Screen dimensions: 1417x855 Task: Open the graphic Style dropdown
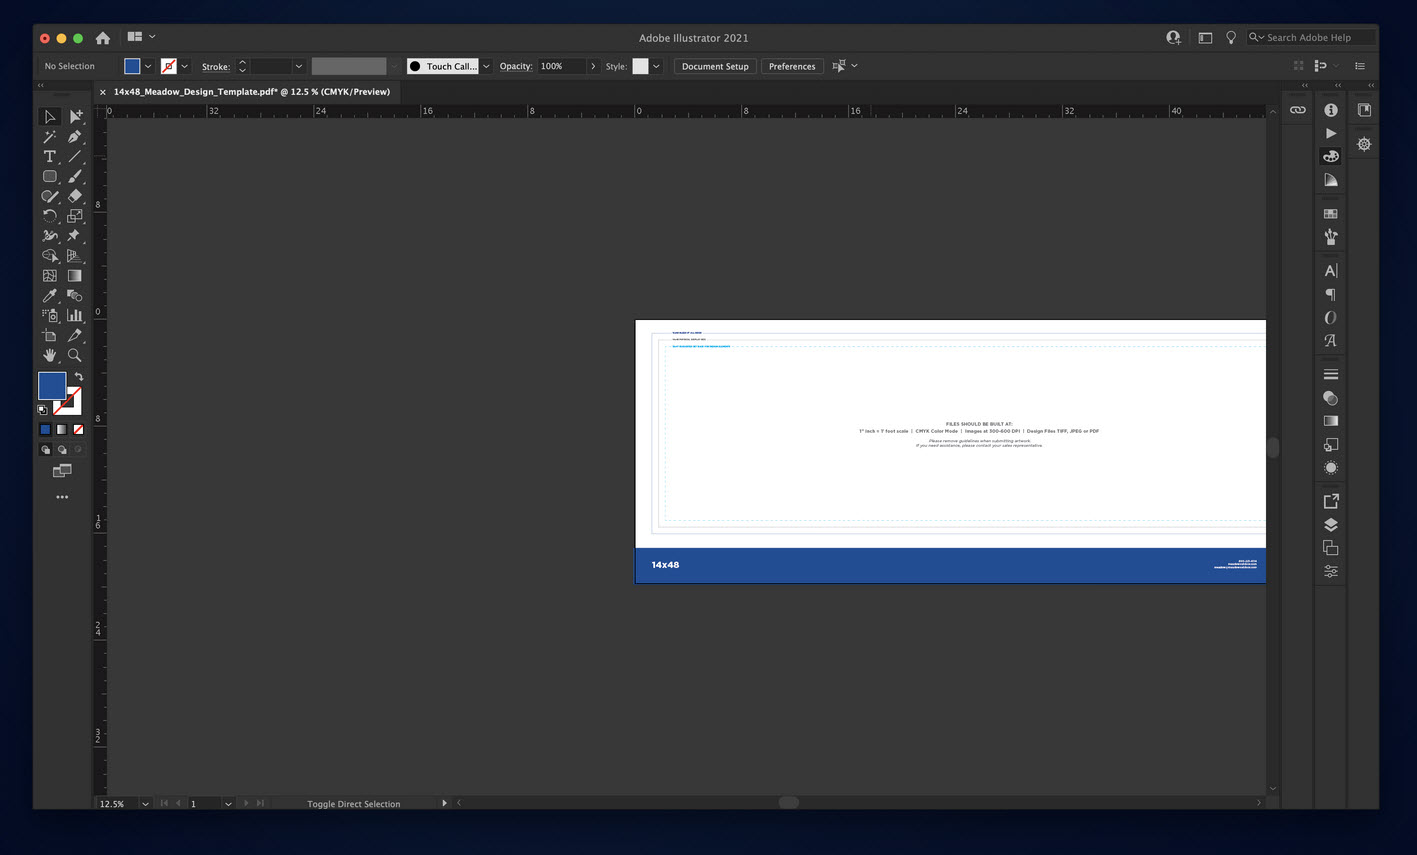click(x=656, y=66)
